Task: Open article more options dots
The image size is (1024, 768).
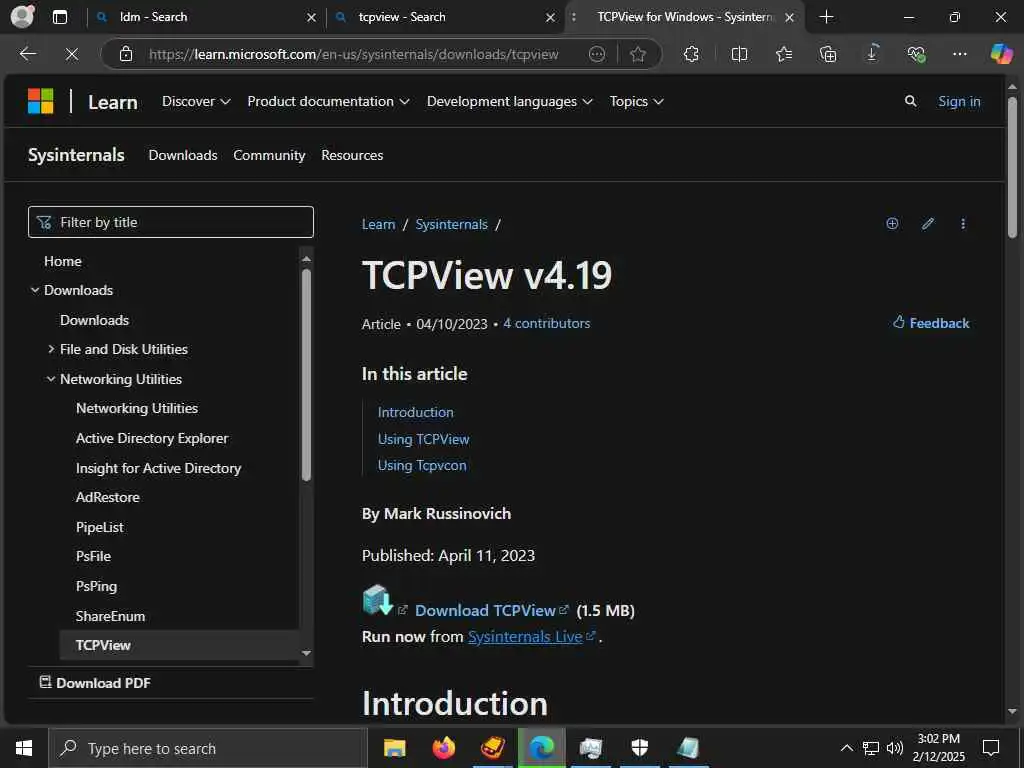Action: pos(963,223)
